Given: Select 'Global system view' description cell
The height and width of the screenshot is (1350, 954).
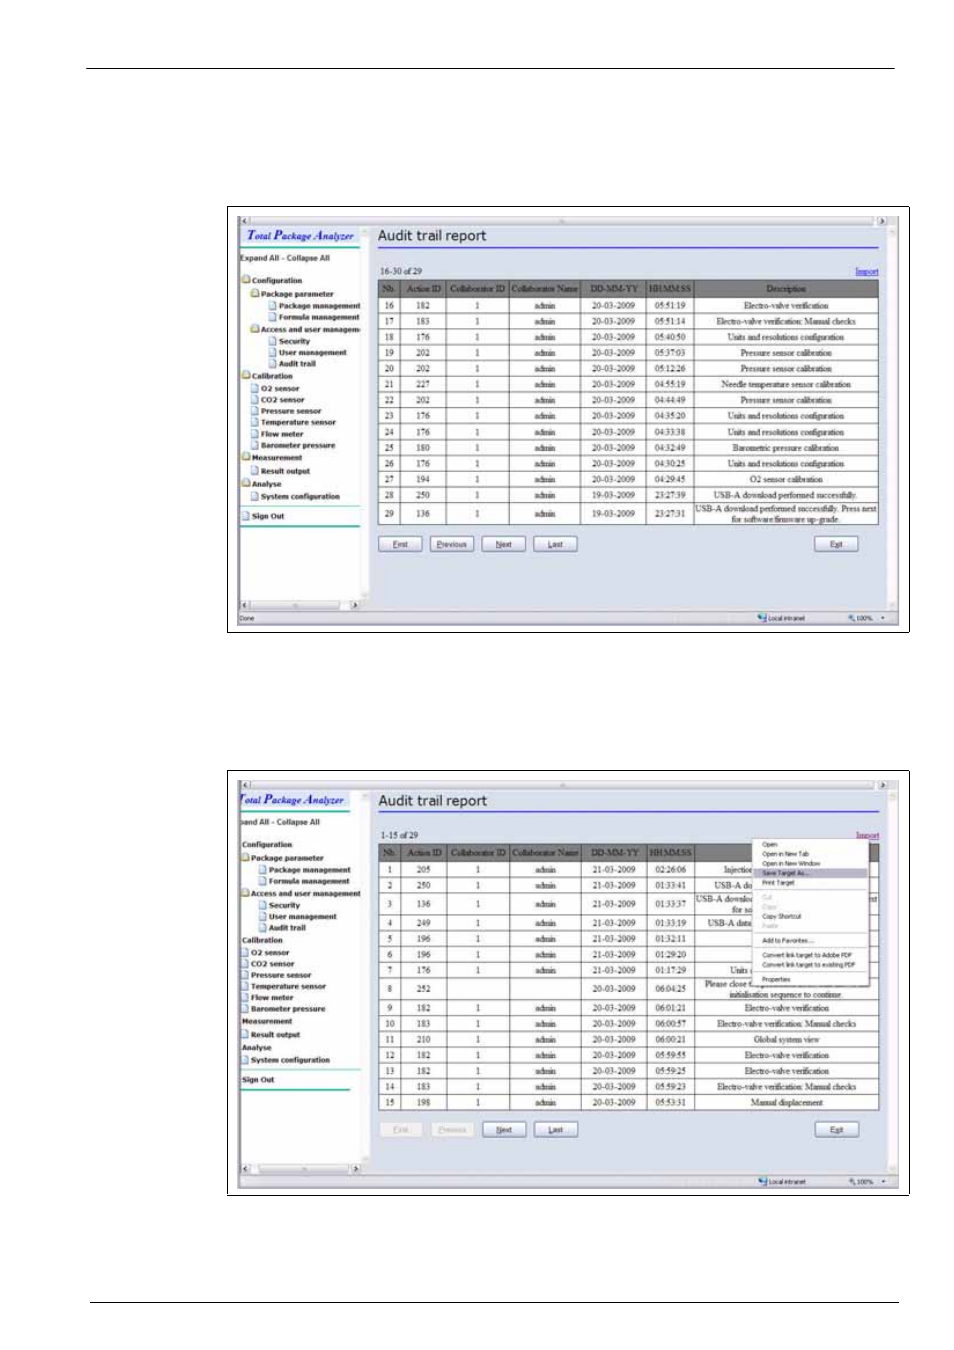Looking at the screenshot, I should (x=786, y=1040).
